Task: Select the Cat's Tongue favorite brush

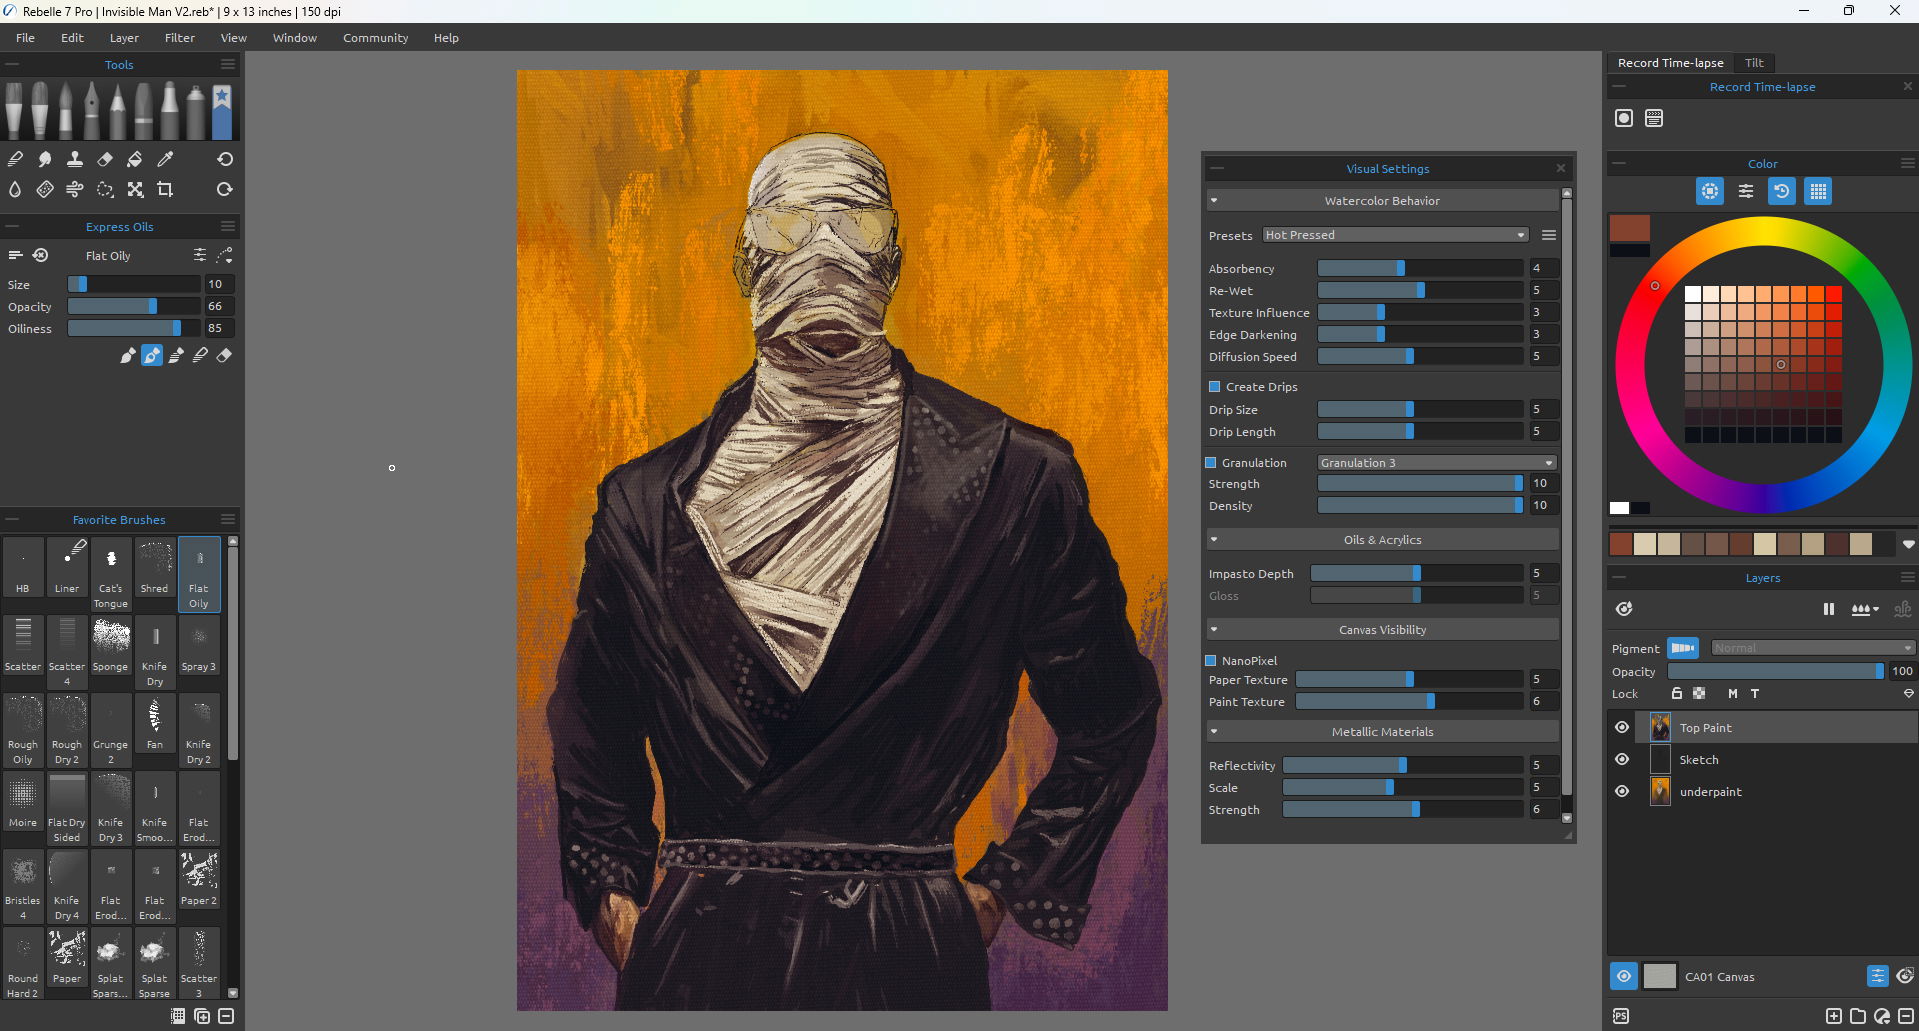Action: [111, 574]
